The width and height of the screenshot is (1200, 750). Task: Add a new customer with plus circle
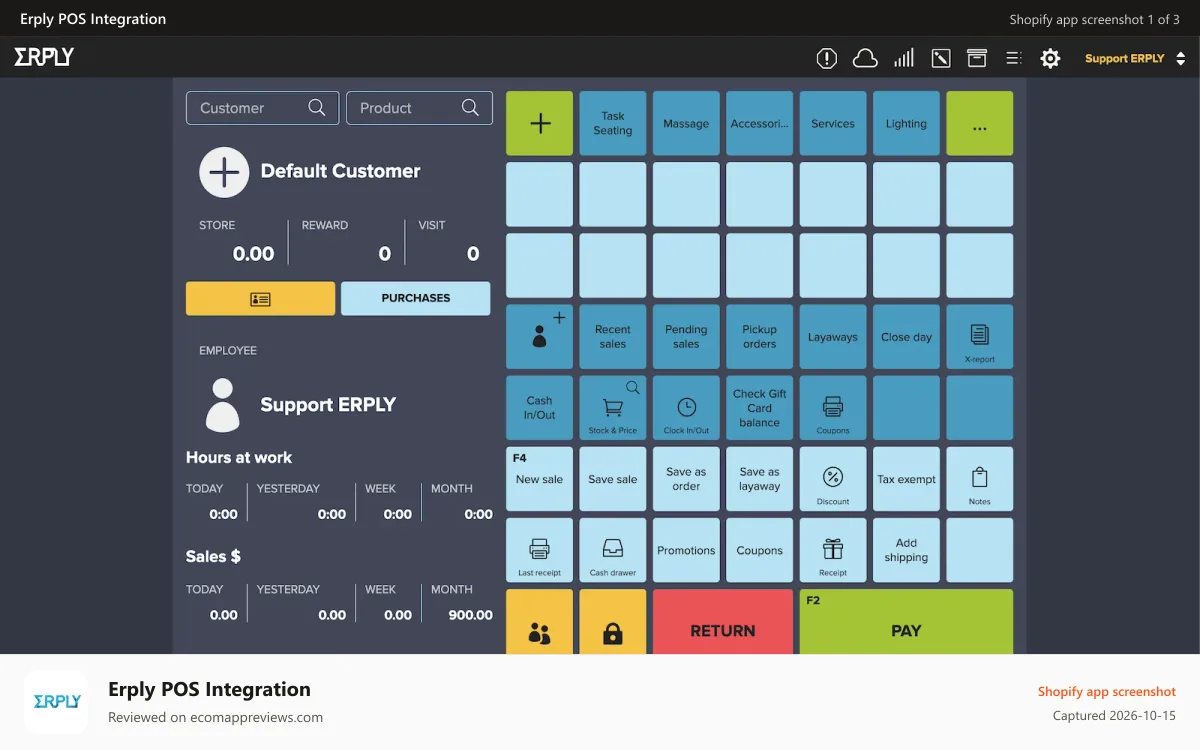point(224,172)
